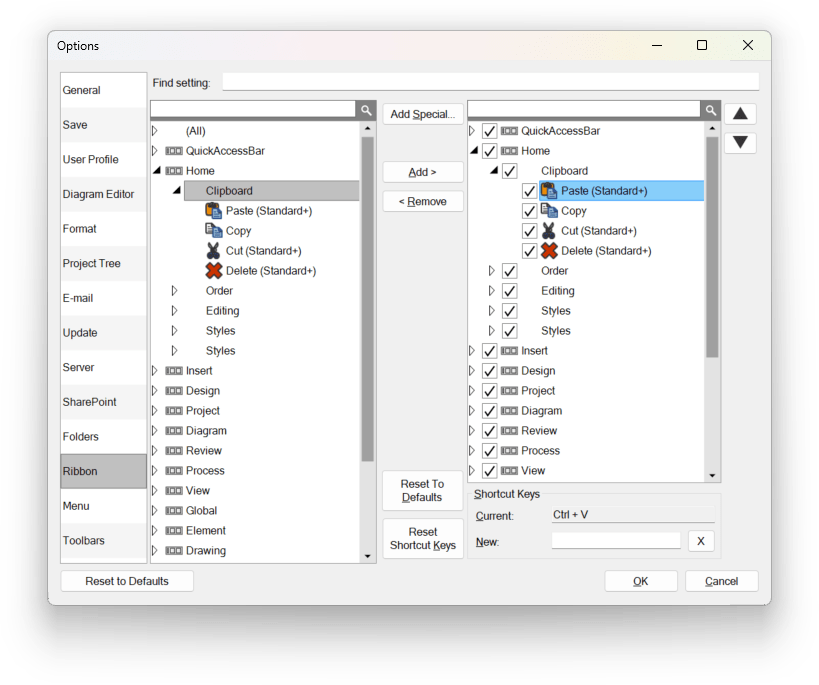Click the Copy command icon
This screenshot has height=685, width=819.
(211, 230)
